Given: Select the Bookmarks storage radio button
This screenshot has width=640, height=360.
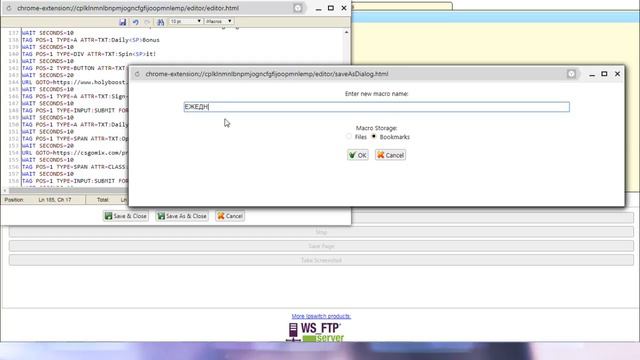Looking at the screenshot, I should tap(374, 137).
